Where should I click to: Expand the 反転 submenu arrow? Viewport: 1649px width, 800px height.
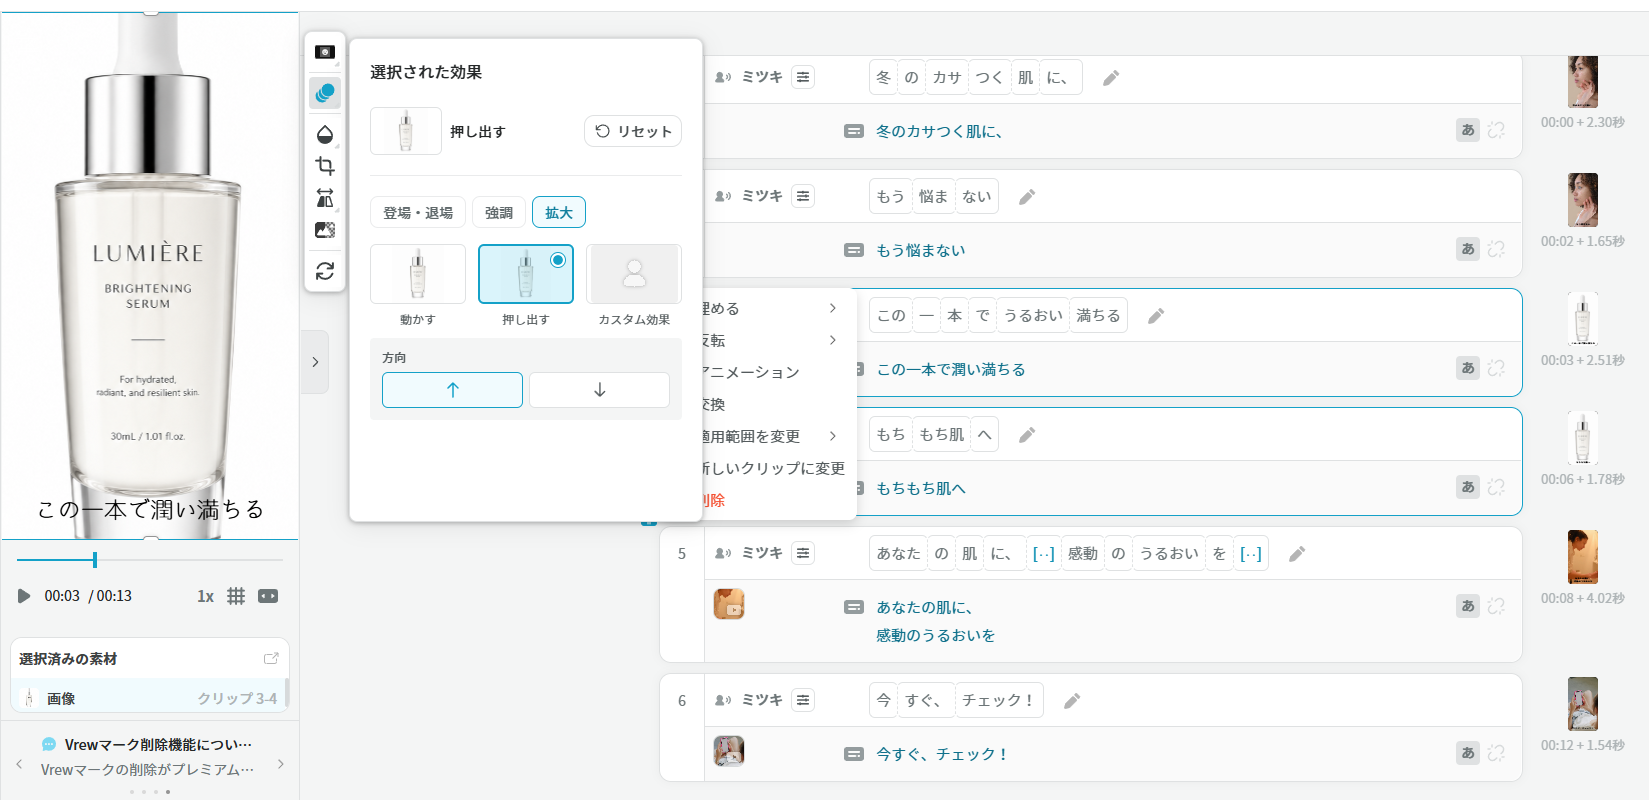click(833, 340)
